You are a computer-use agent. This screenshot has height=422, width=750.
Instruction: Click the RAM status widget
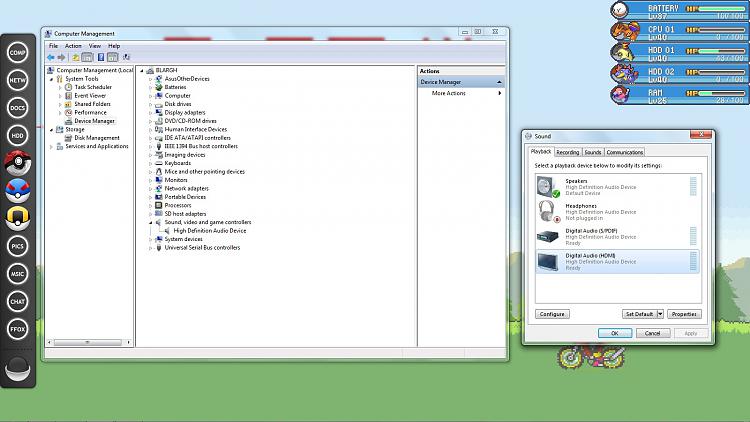680,94
